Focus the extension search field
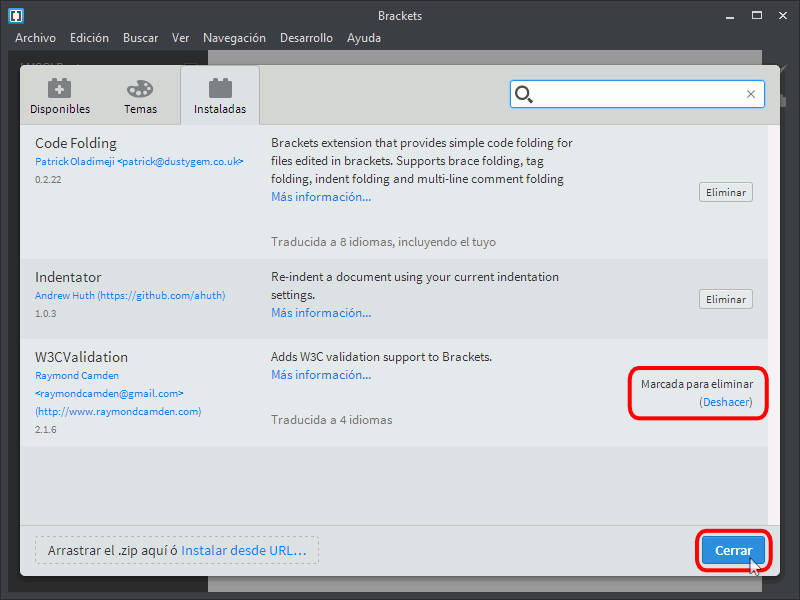800x600 pixels. [637, 94]
